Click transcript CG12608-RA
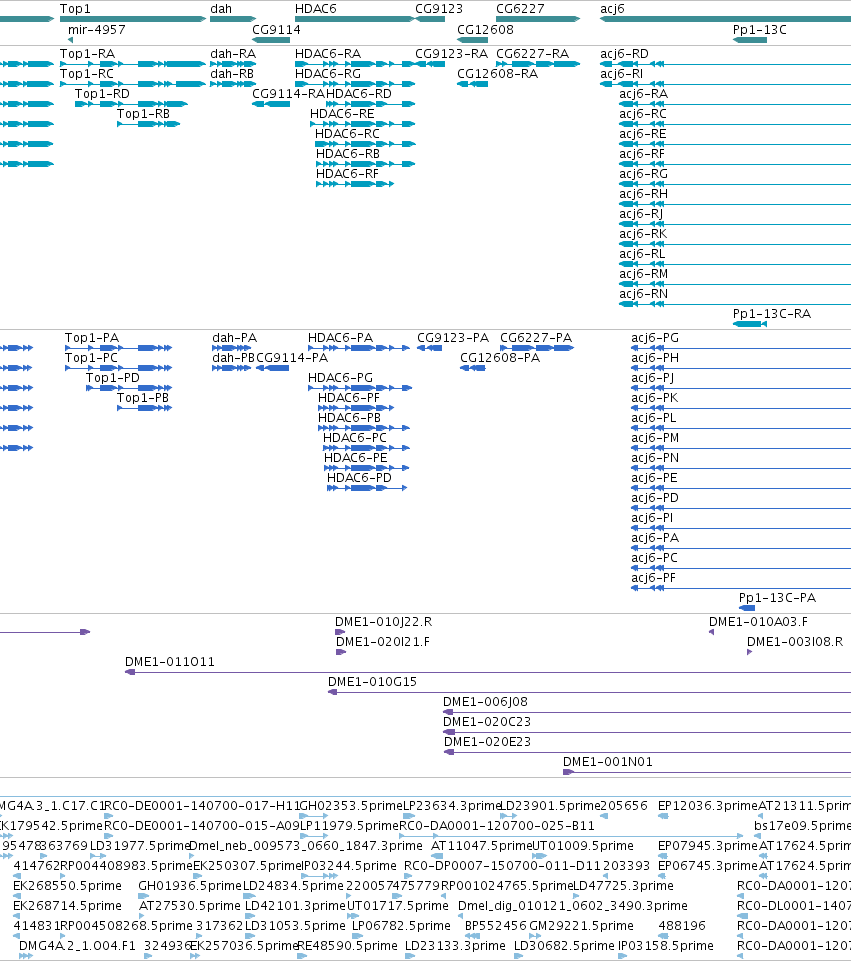Screen dimensions: 851x961 click(472, 84)
